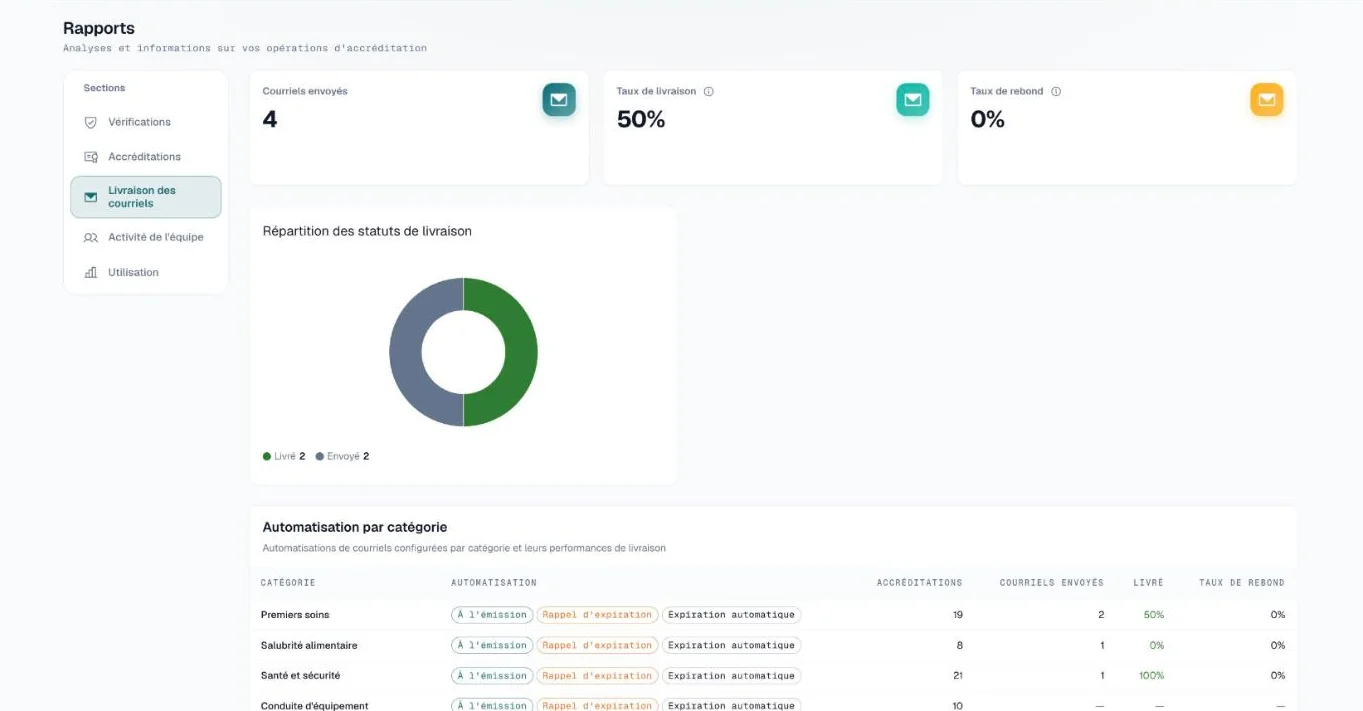Click the Activité de l'équipe people icon
The height and width of the screenshot is (711, 1363).
click(x=91, y=238)
